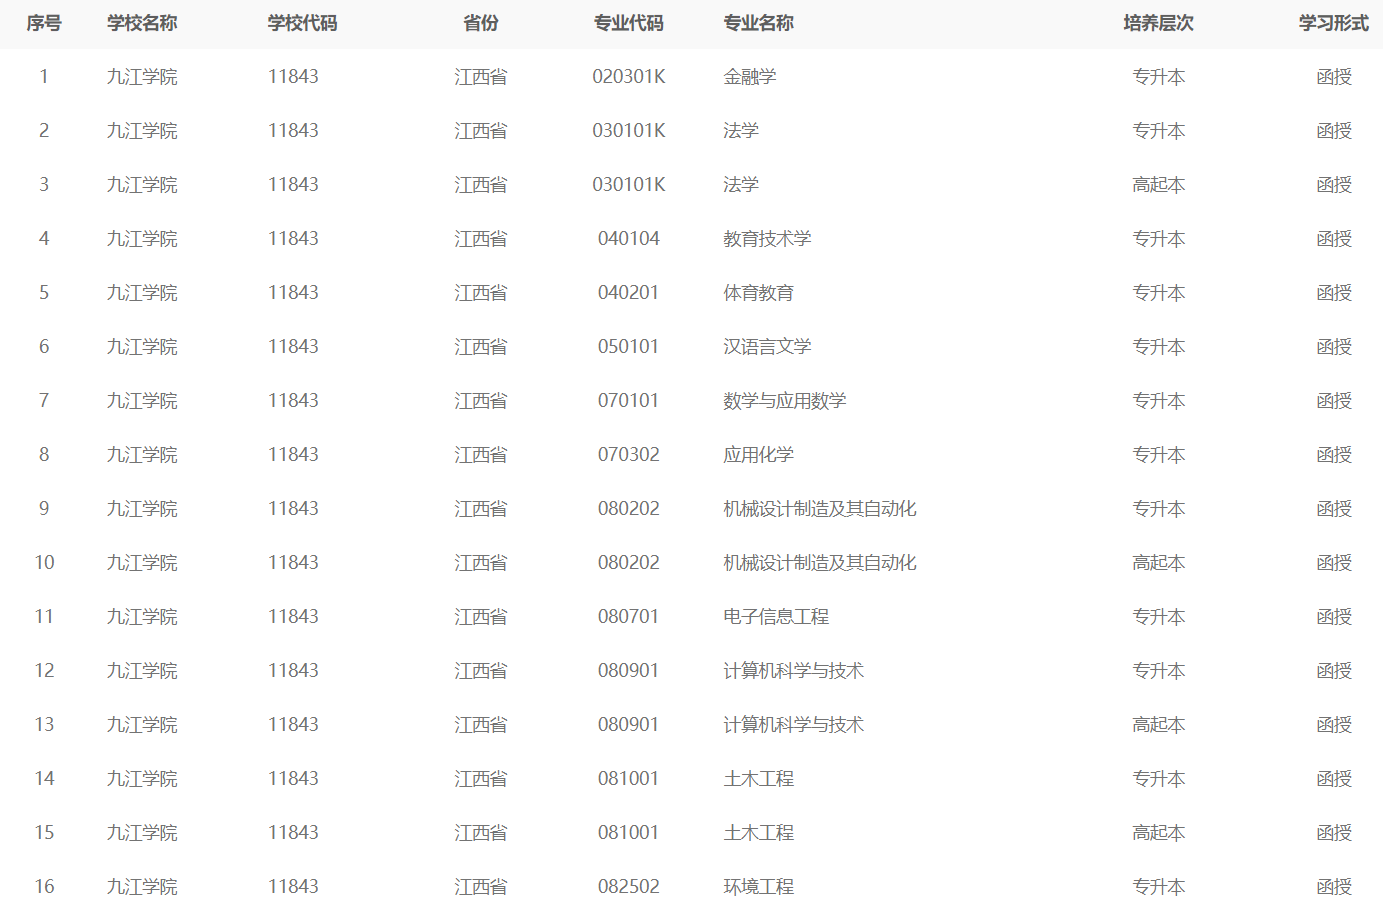The height and width of the screenshot is (913, 1383).
Task: Click 法学 in row 2
Action: pyautogui.click(x=741, y=131)
